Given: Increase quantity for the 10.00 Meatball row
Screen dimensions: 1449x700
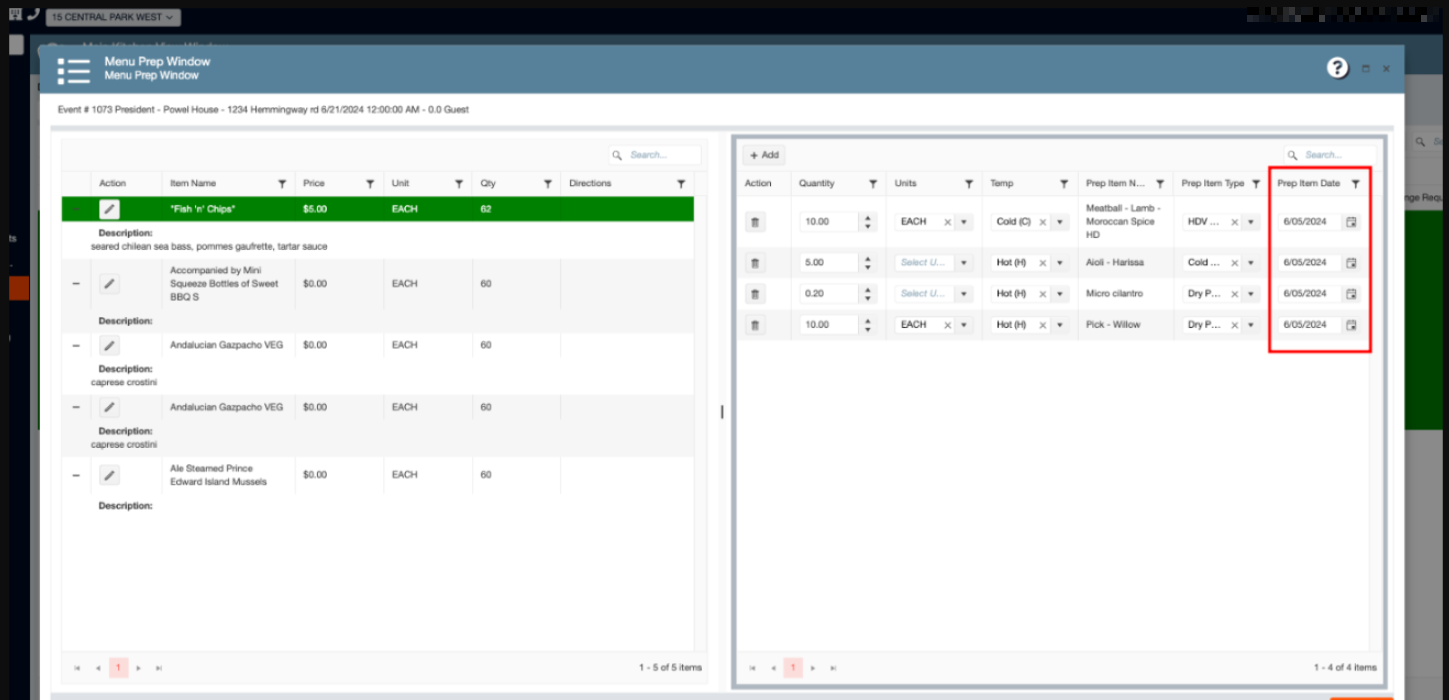Looking at the screenshot, I should tap(867, 218).
